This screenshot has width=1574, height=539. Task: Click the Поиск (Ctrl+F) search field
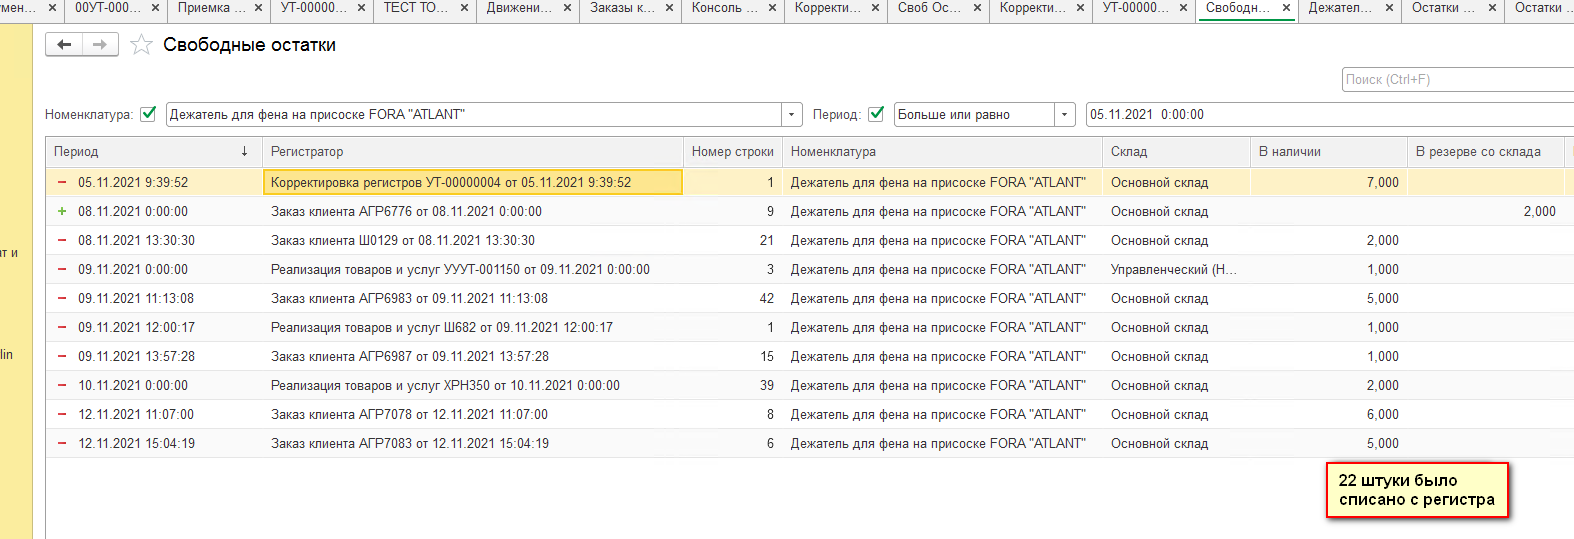(x=1456, y=80)
